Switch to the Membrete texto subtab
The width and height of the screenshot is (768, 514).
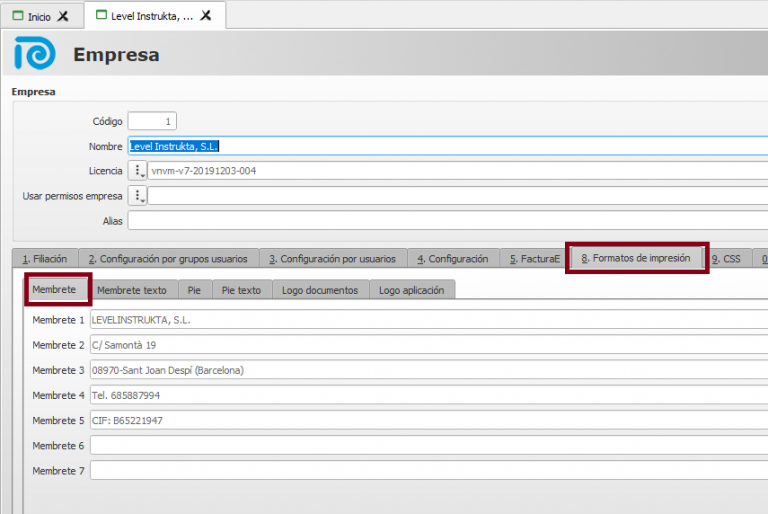[x=131, y=290]
